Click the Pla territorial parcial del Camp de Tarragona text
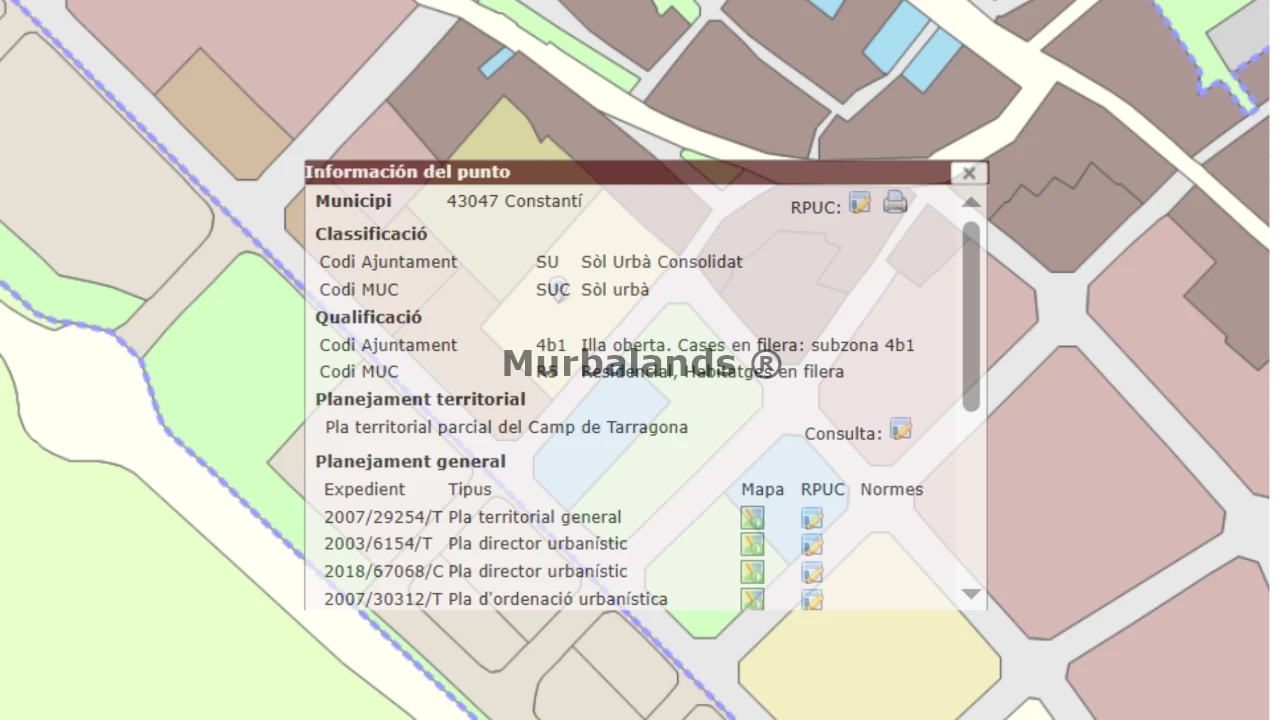Viewport: 1280px width, 720px height. click(x=506, y=427)
